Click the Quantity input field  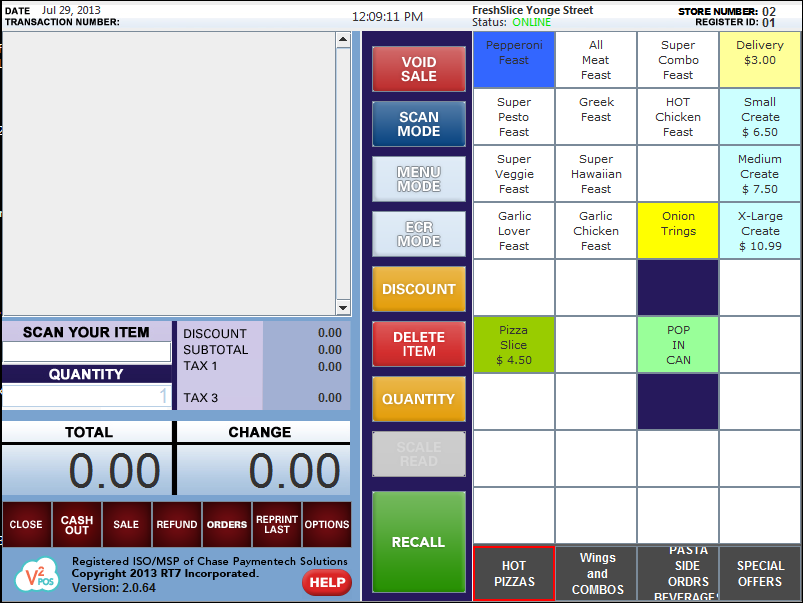[x=86, y=396]
